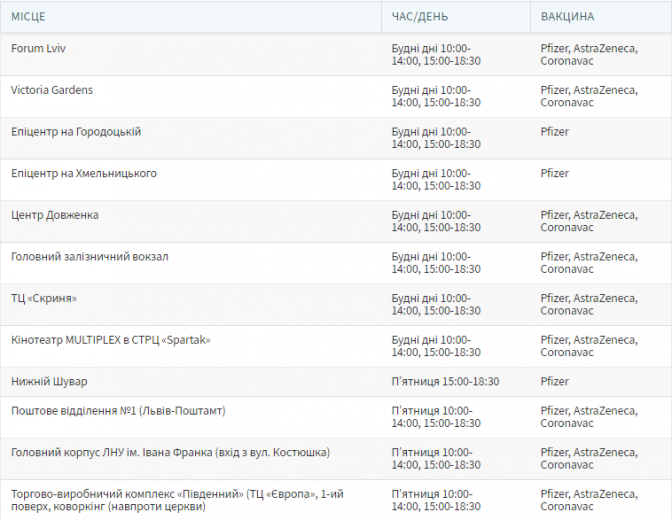This screenshot has width=672, height=520.
Task: Select Головний корпус ЛНУ ім. Івана Франка
Action: 170,453
